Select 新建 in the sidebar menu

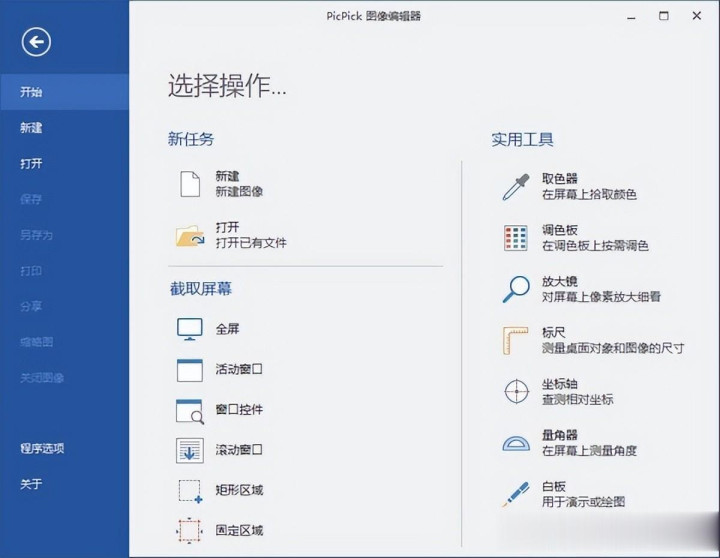pyautogui.click(x=64, y=128)
